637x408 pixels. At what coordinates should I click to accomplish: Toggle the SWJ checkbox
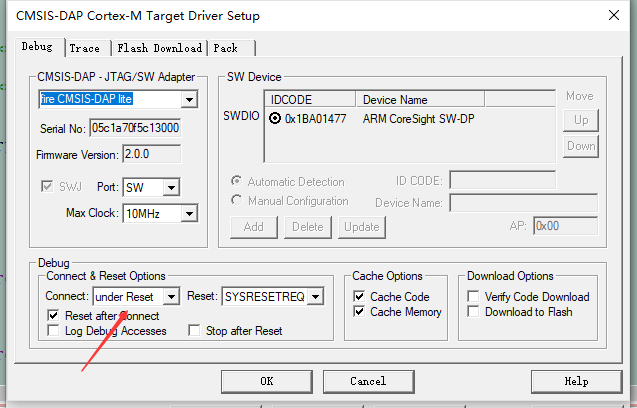tap(47, 187)
